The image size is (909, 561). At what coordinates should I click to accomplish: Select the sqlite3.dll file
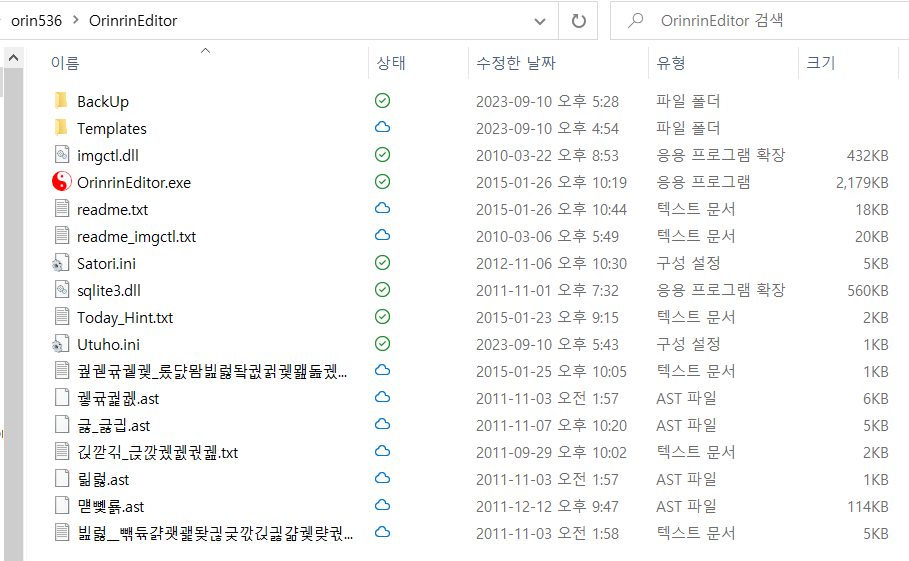coord(109,290)
